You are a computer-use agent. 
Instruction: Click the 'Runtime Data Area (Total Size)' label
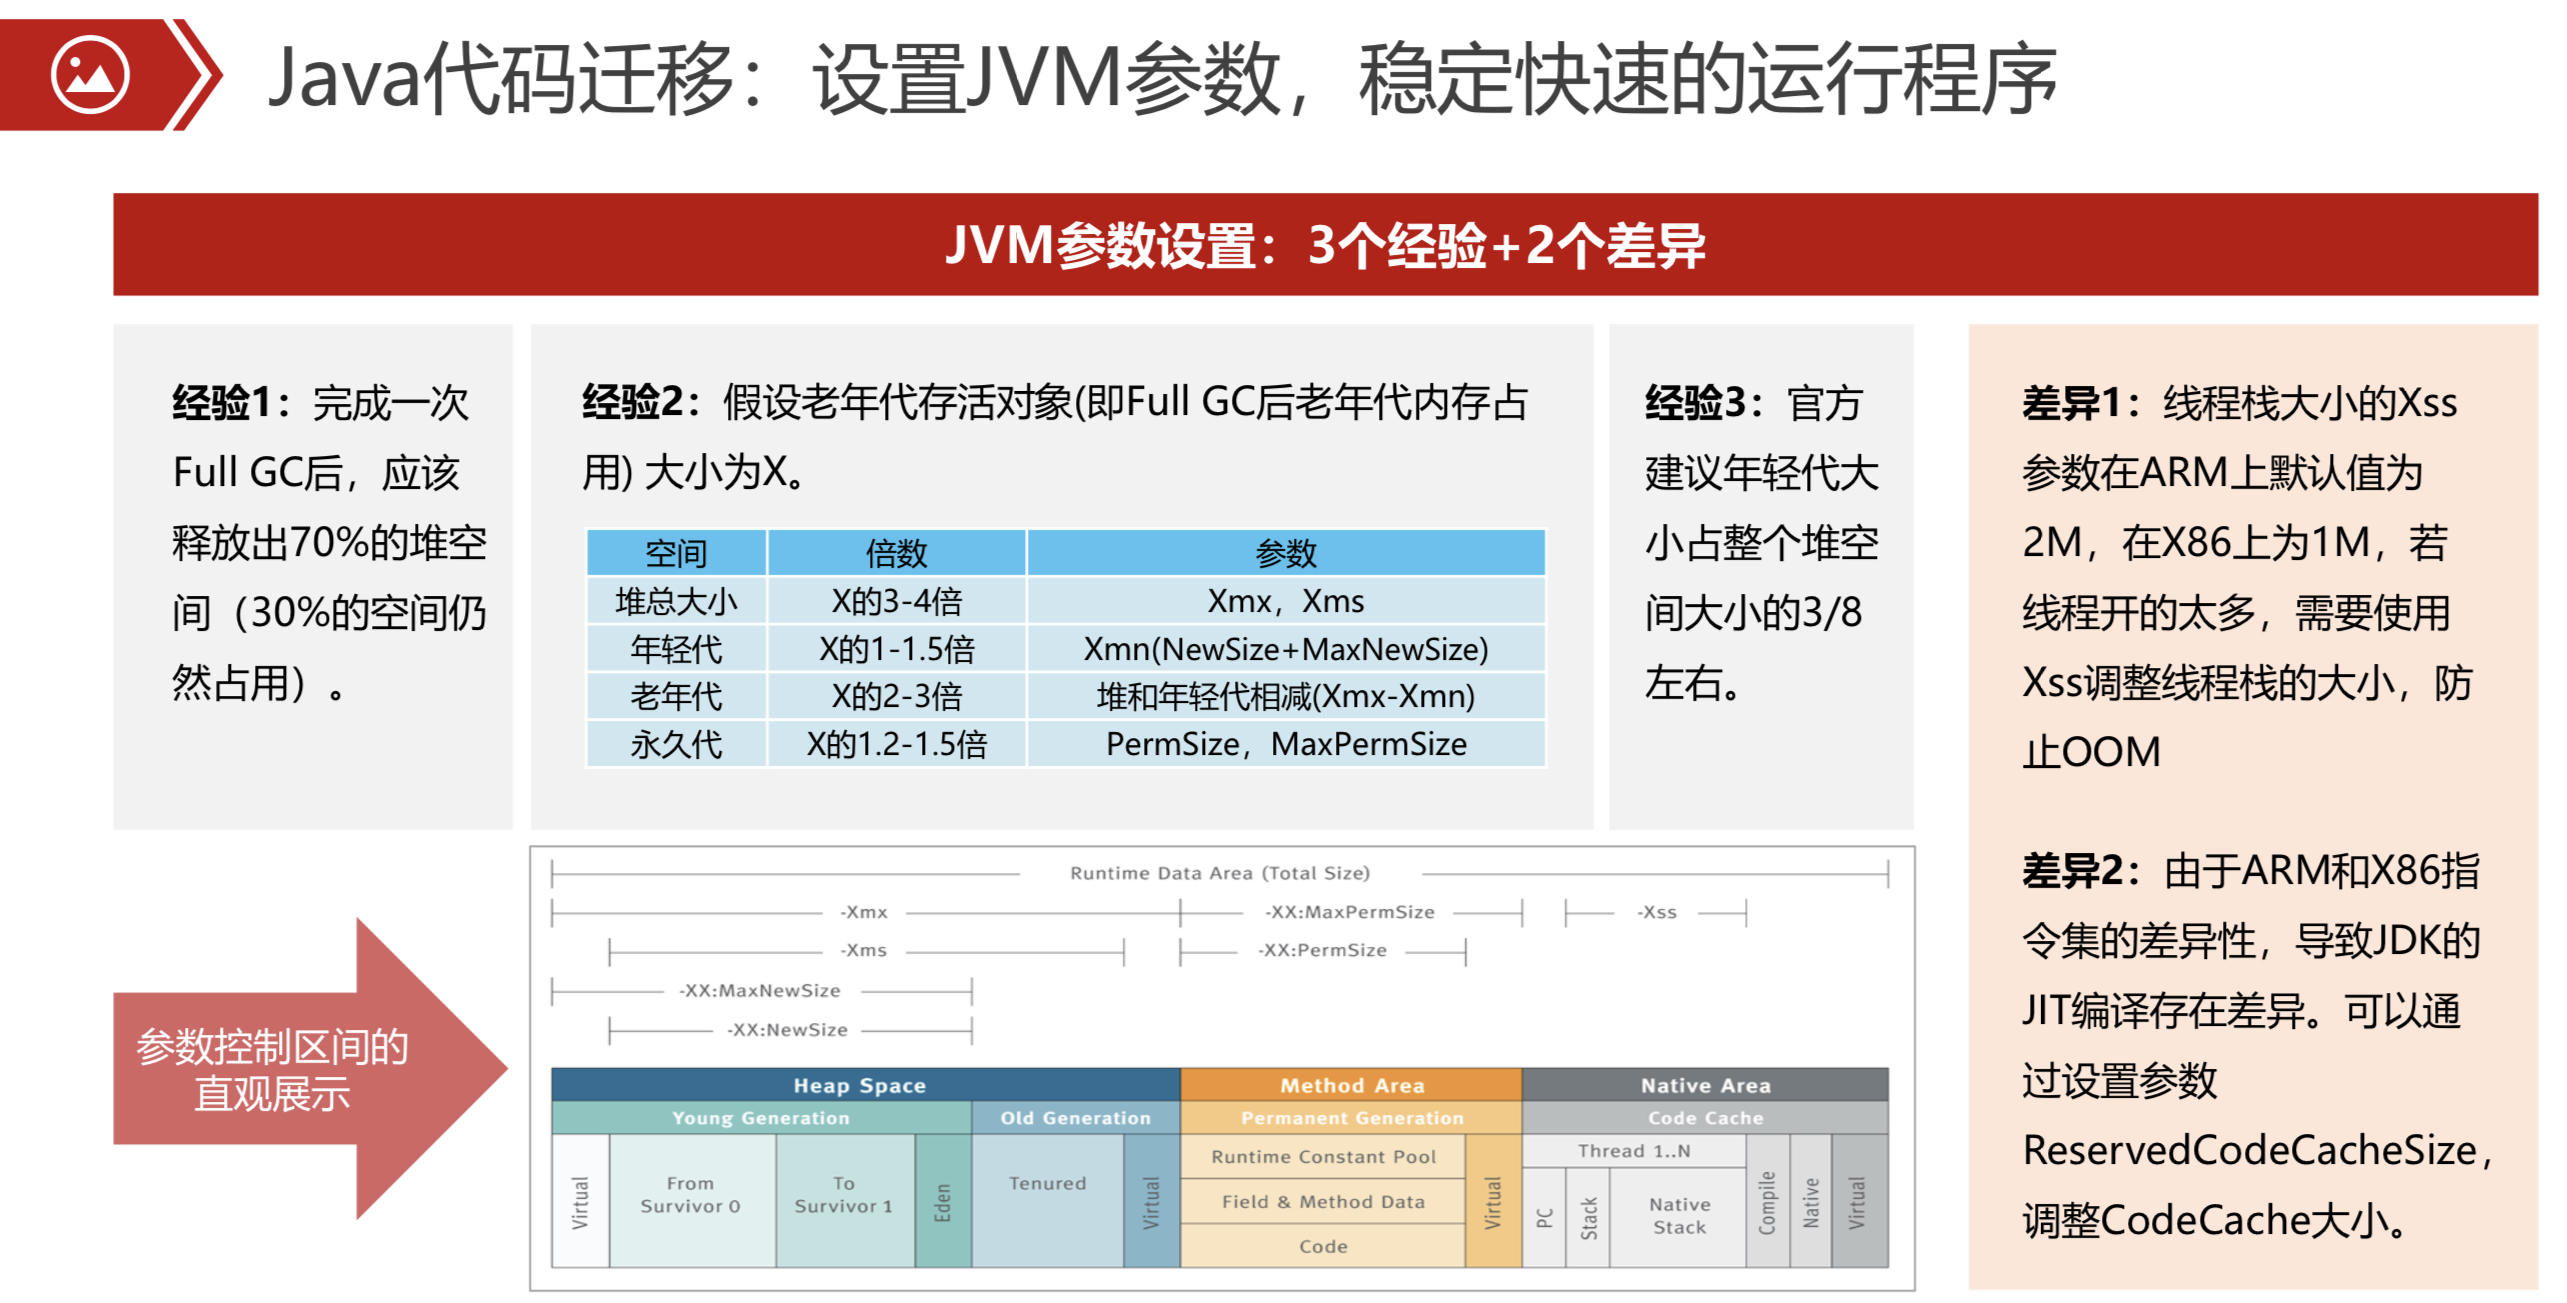tap(1220, 873)
